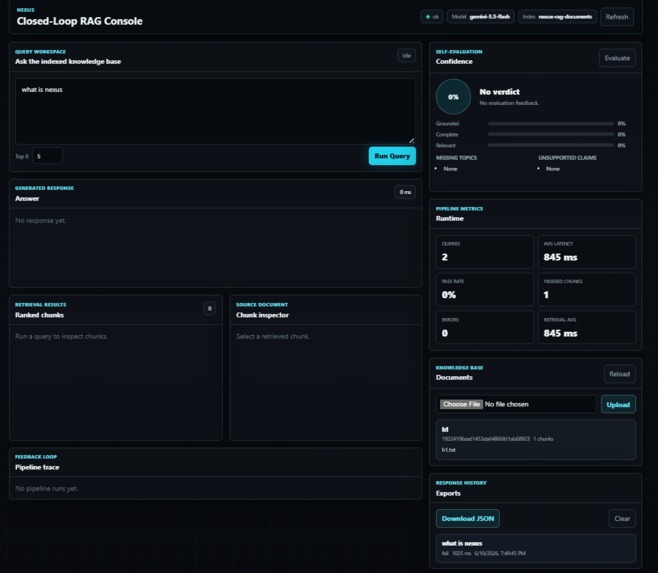Click the 'No verdict' label

[499, 92]
